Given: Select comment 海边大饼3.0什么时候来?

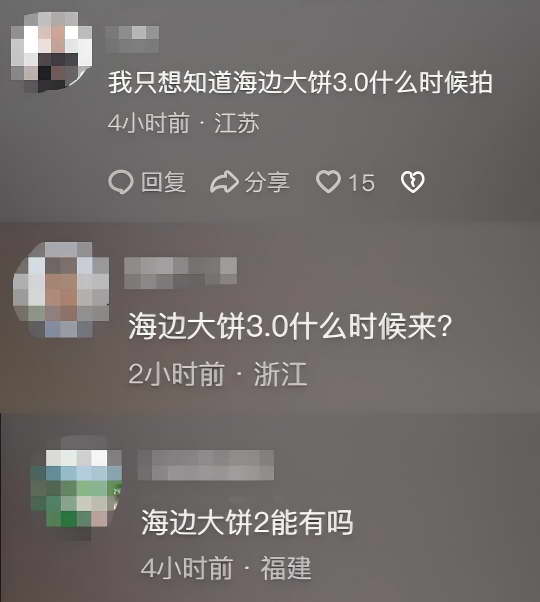Looking at the screenshot, I should pos(290,326).
